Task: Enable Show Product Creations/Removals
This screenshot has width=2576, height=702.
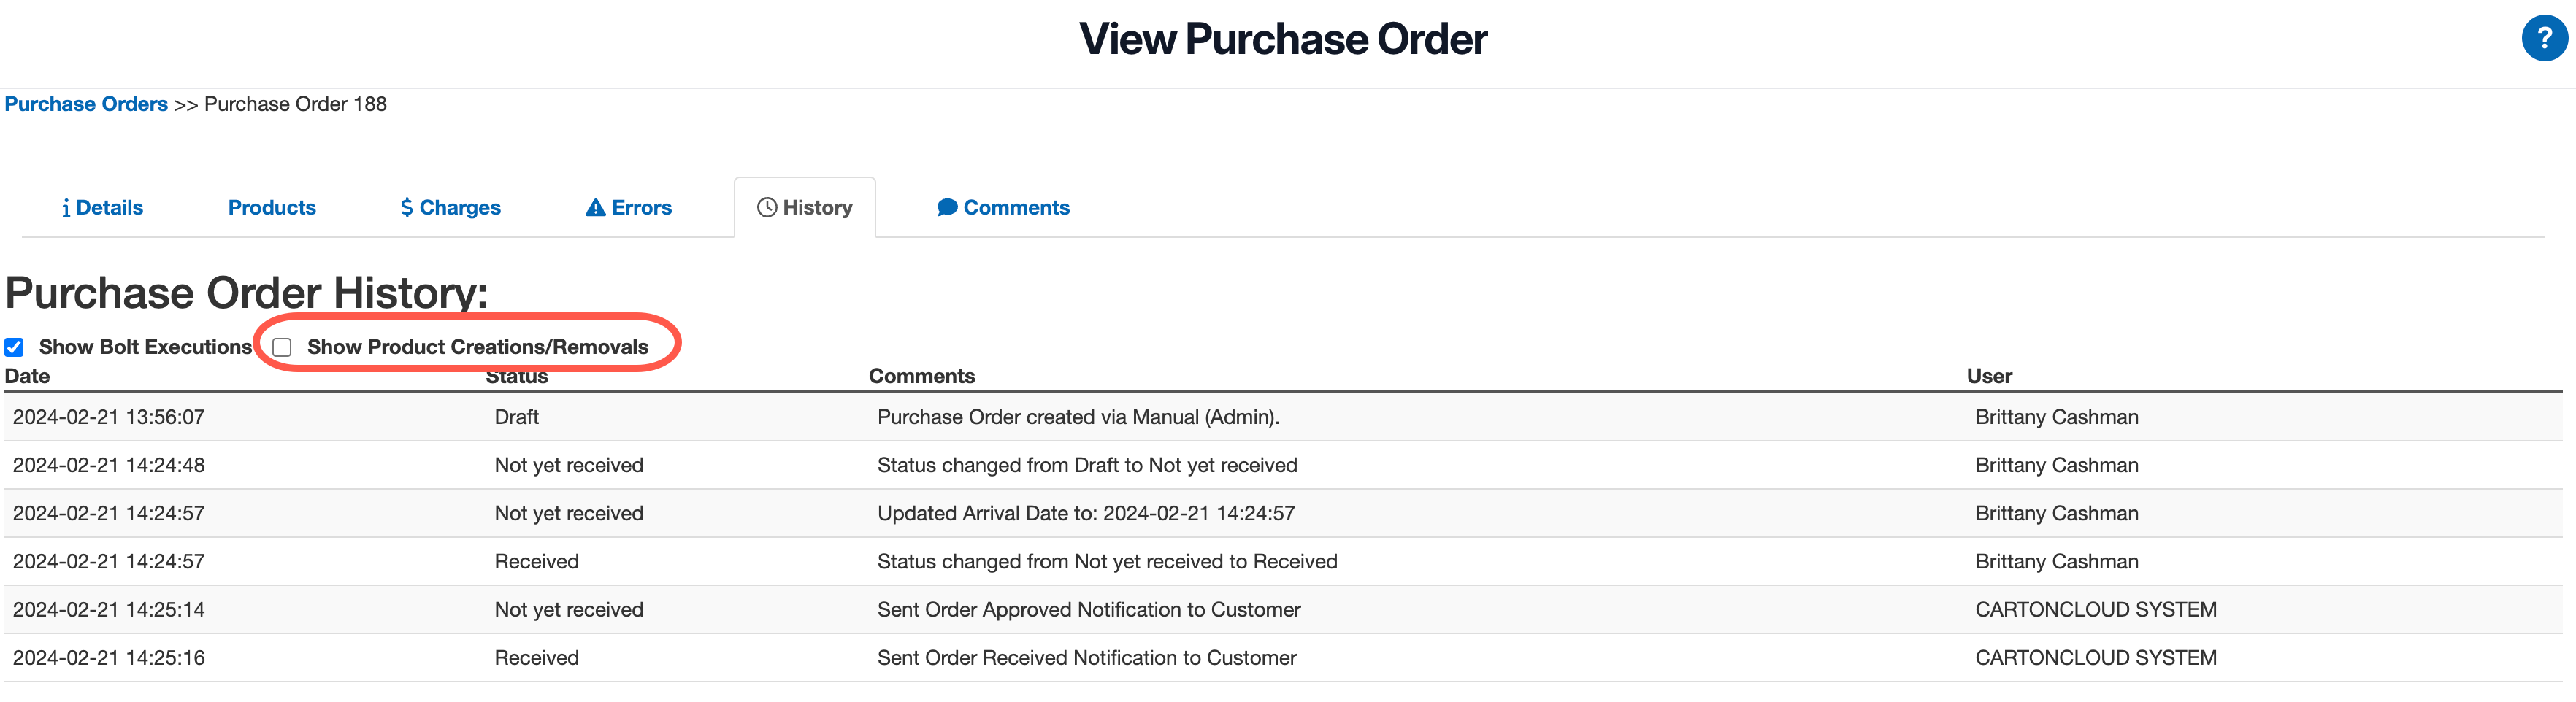Action: (x=281, y=347)
